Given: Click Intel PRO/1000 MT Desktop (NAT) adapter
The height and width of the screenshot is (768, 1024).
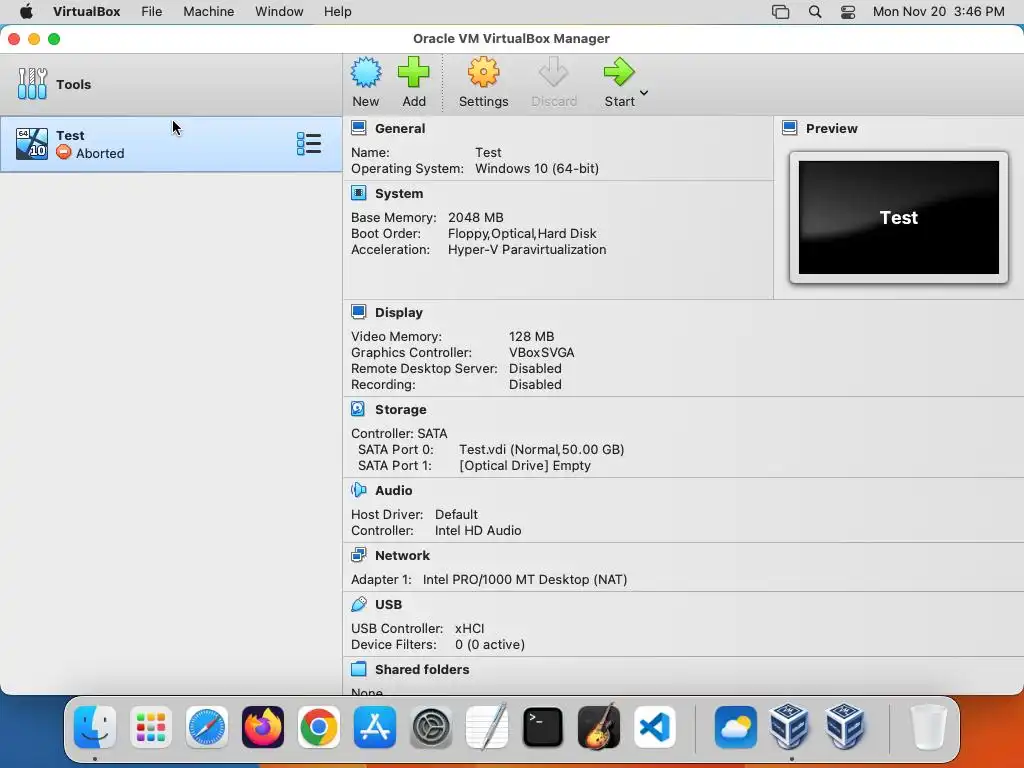Looking at the screenshot, I should pyautogui.click(x=524, y=579).
